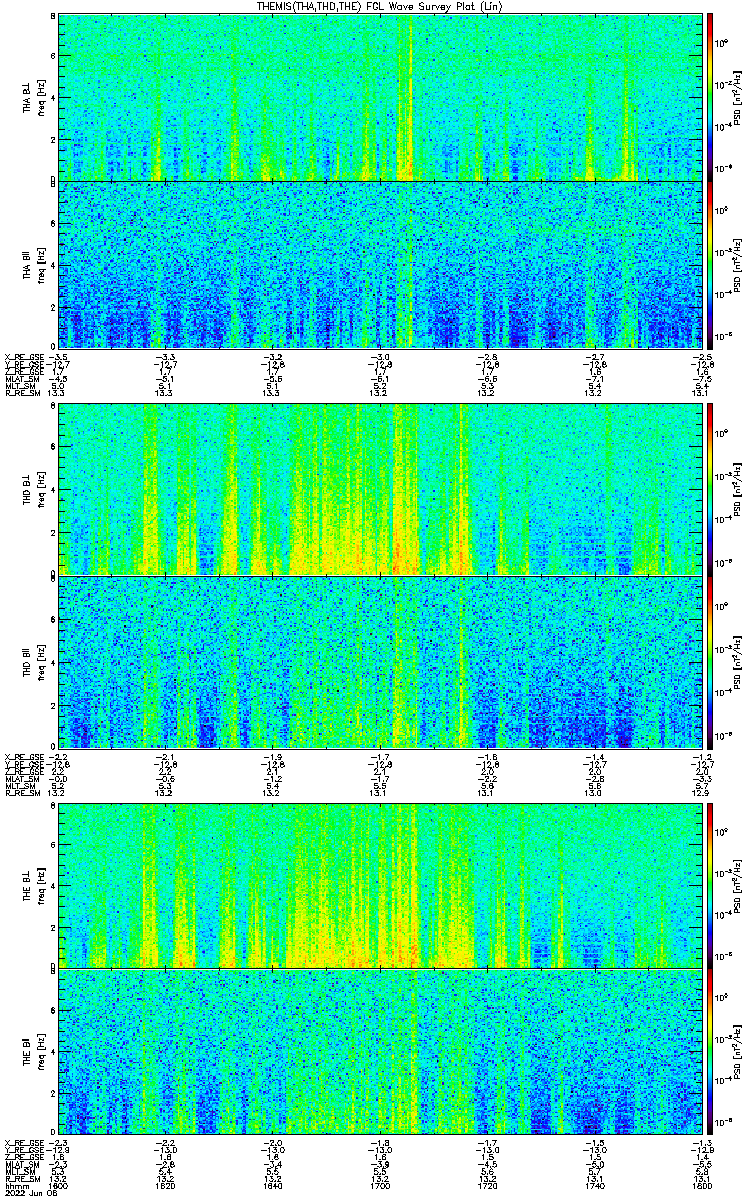This screenshot has height=1200, width=750.
Task: Click the "THD B∥" y-axis panel label
Action: (27, 661)
